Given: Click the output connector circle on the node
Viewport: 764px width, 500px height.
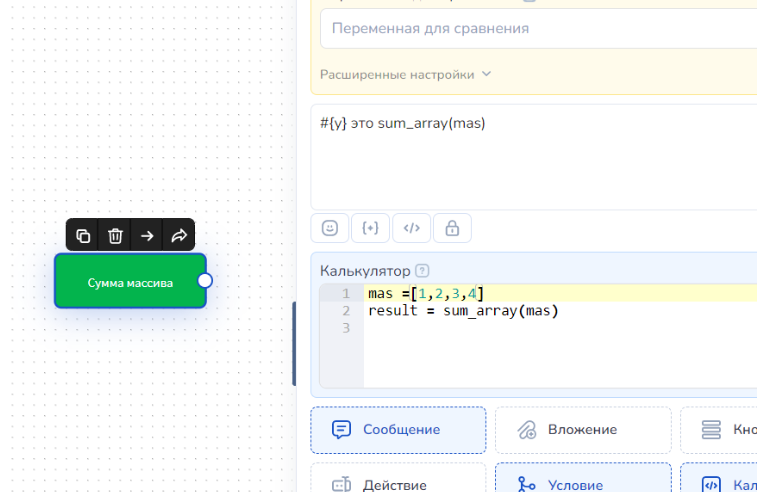Looking at the screenshot, I should pyautogui.click(x=205, y=281).
